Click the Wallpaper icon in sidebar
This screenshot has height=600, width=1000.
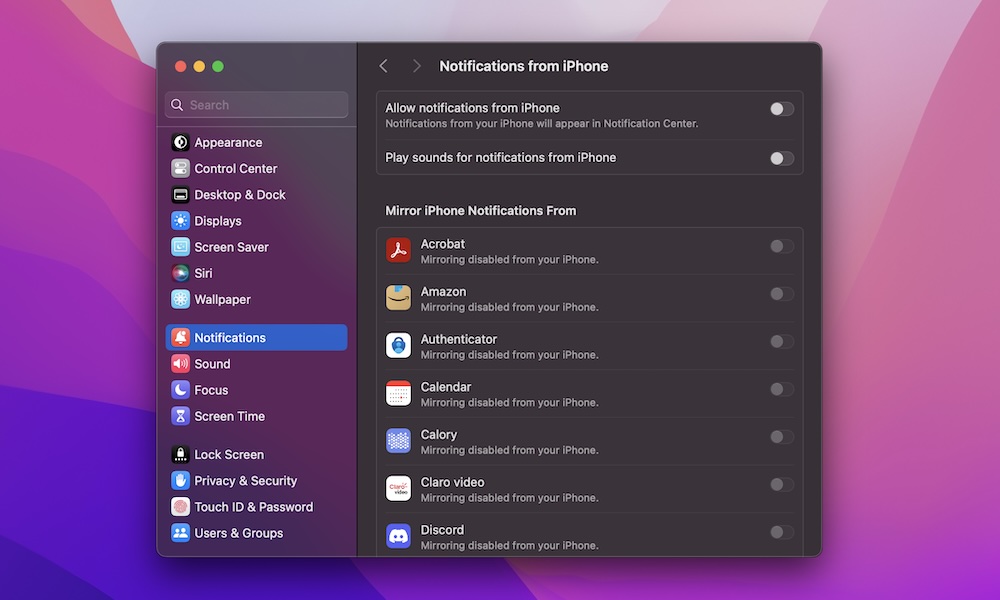(x=180, y=299)
